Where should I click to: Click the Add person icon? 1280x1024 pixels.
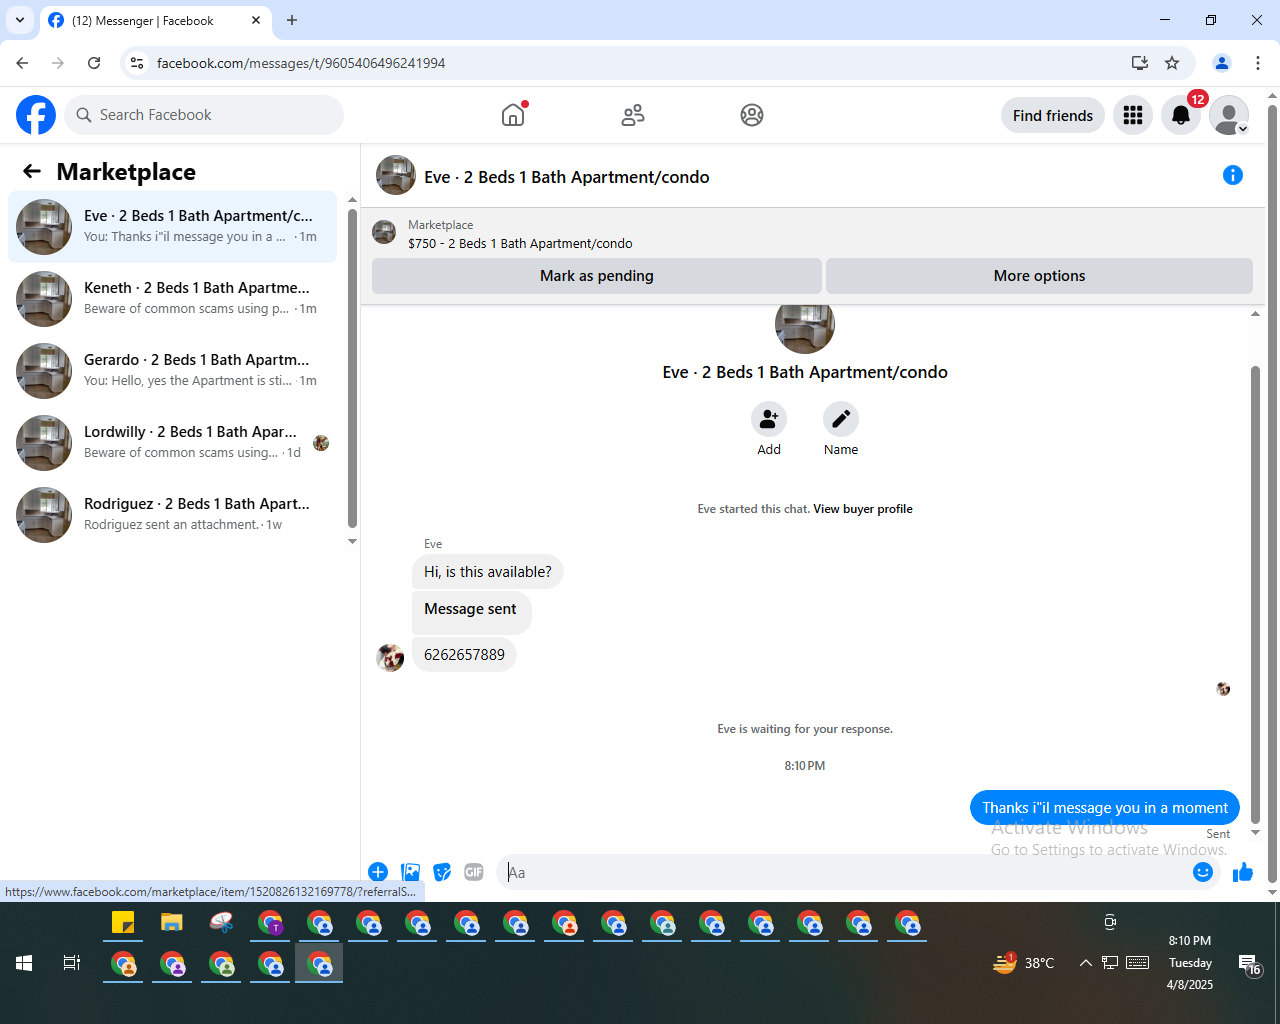pos(769,419)
